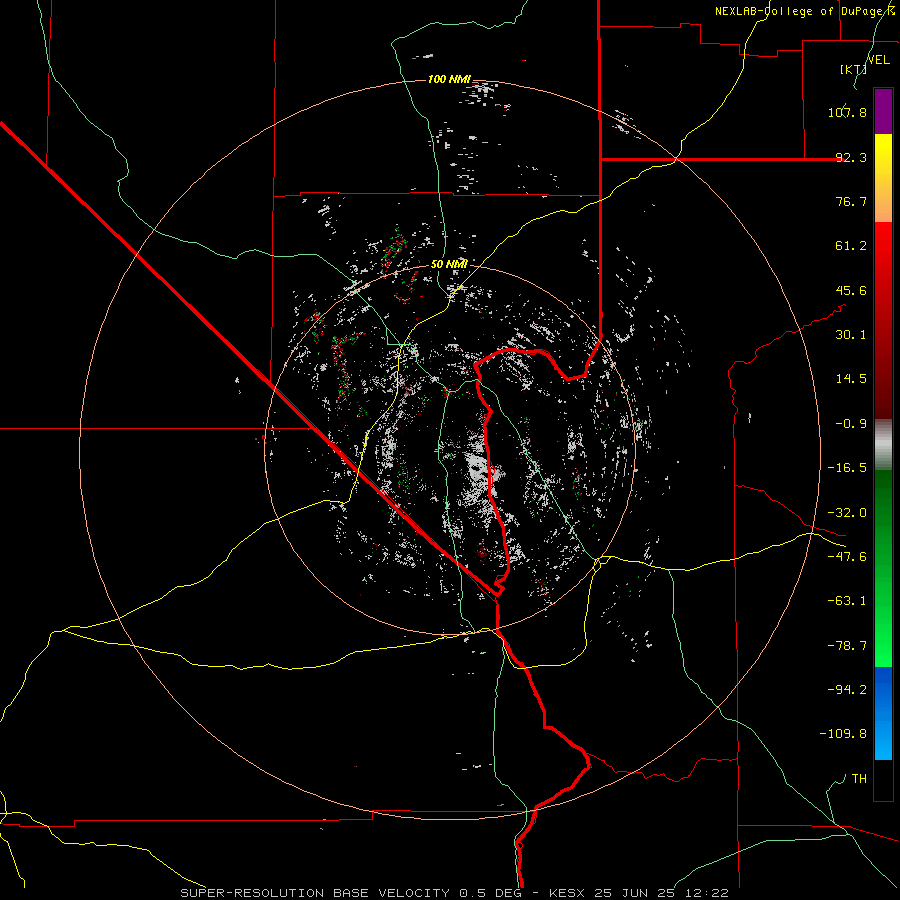Click the purple segment of the color bar
The height and width of the screenshot is (900, 900).
[x=883, y=112]
